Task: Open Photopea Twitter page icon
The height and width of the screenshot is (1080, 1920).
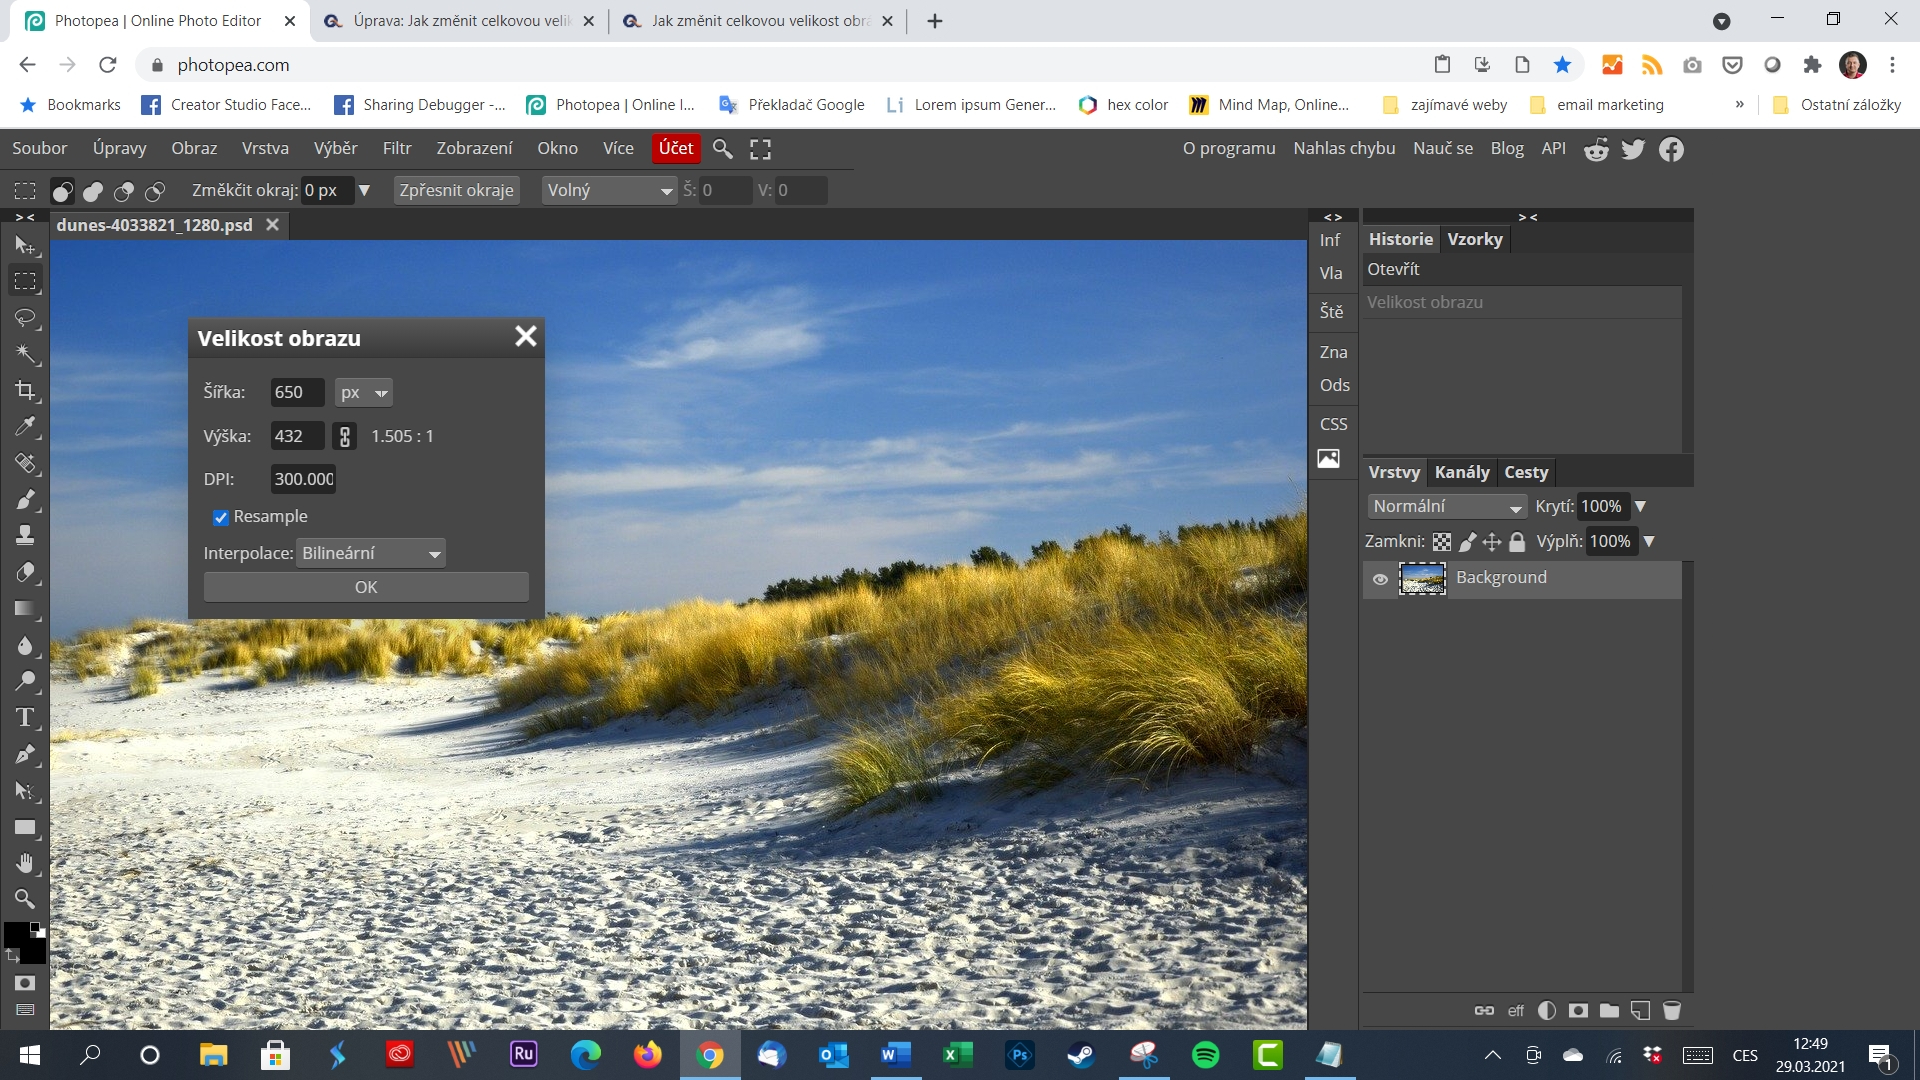Action: [1633, 149]
